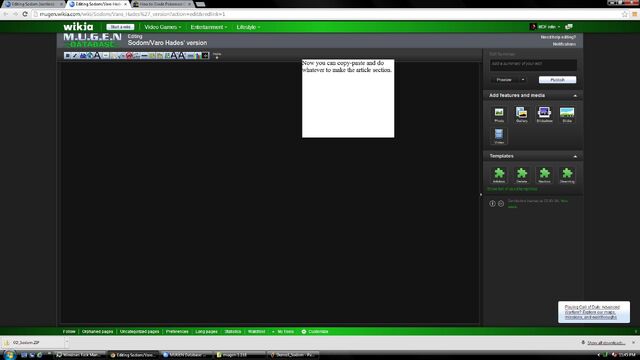Open the Entertainment menu in Wikia header
This screenshot has width=640, height=360.
(x=209, y=27)
